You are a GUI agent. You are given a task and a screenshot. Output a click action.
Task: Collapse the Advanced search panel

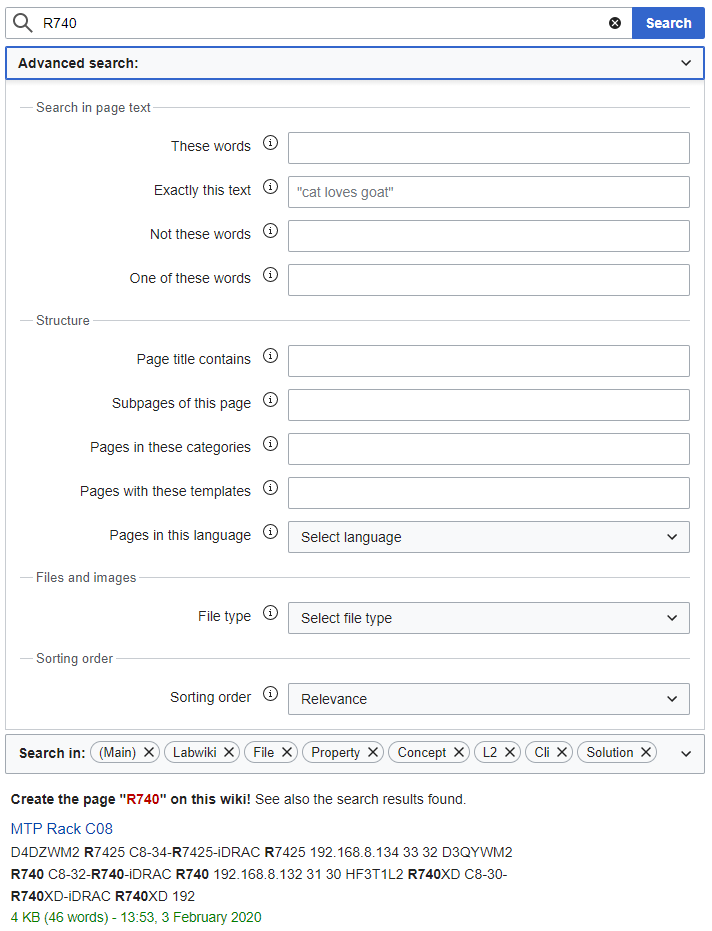(686, 63)
